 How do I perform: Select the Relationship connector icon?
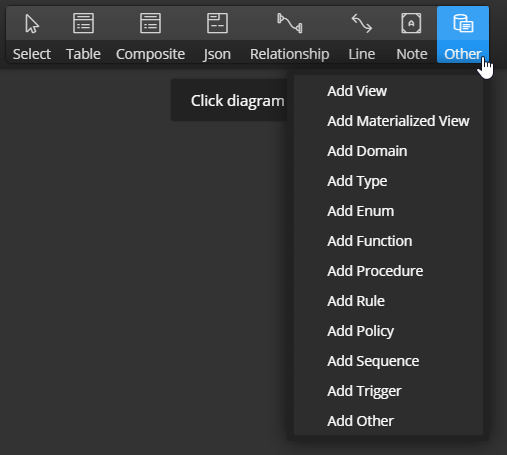click(x=290, y=23)
